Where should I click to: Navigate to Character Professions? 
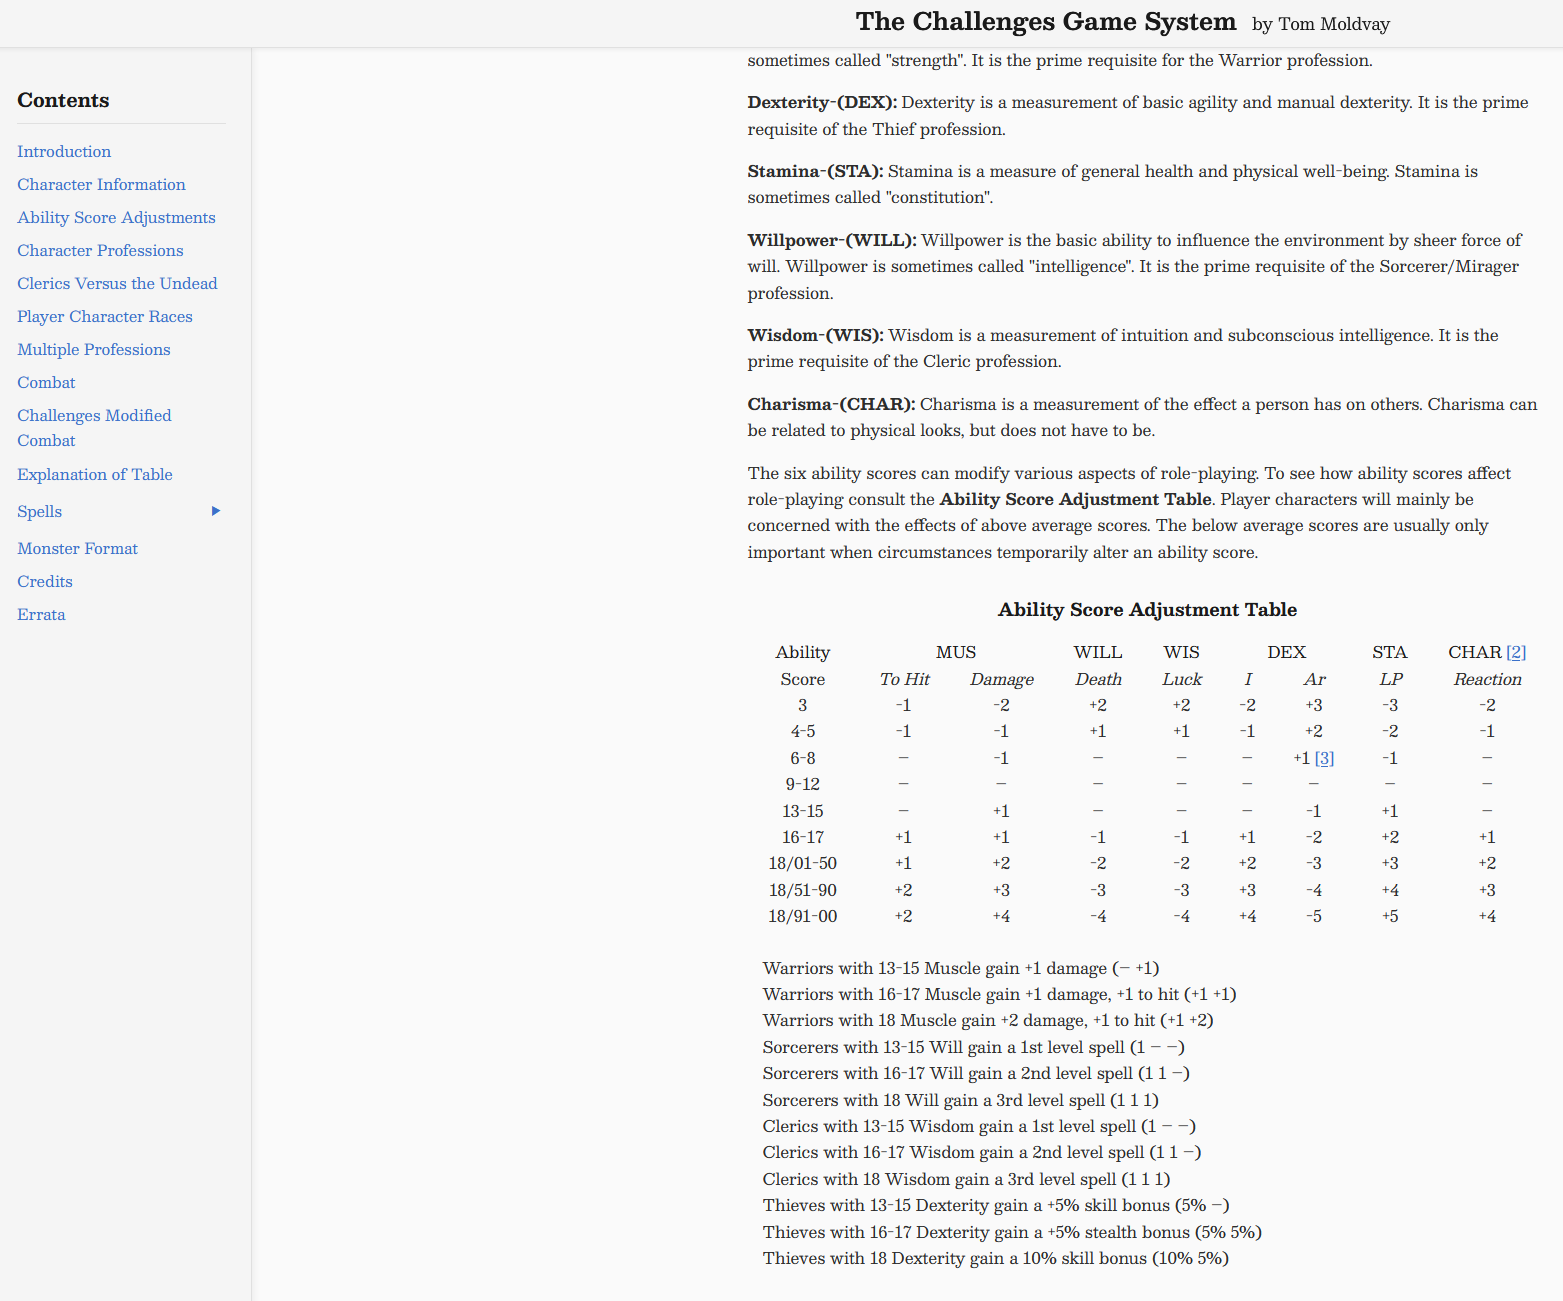pyautogui.click(x=100, y=250)
